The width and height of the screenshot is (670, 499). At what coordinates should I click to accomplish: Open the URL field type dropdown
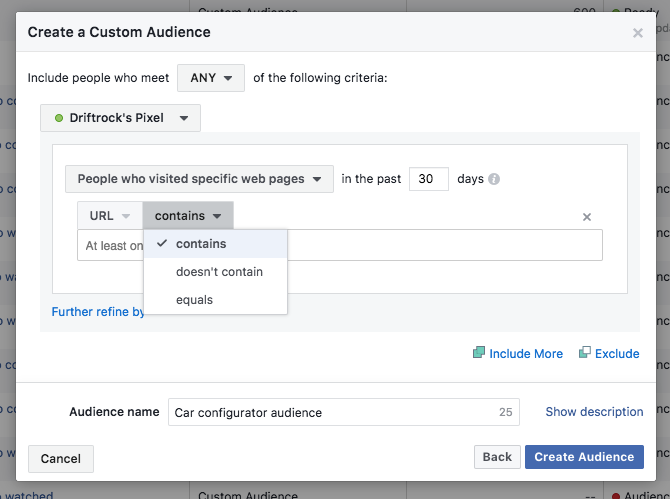109,216
